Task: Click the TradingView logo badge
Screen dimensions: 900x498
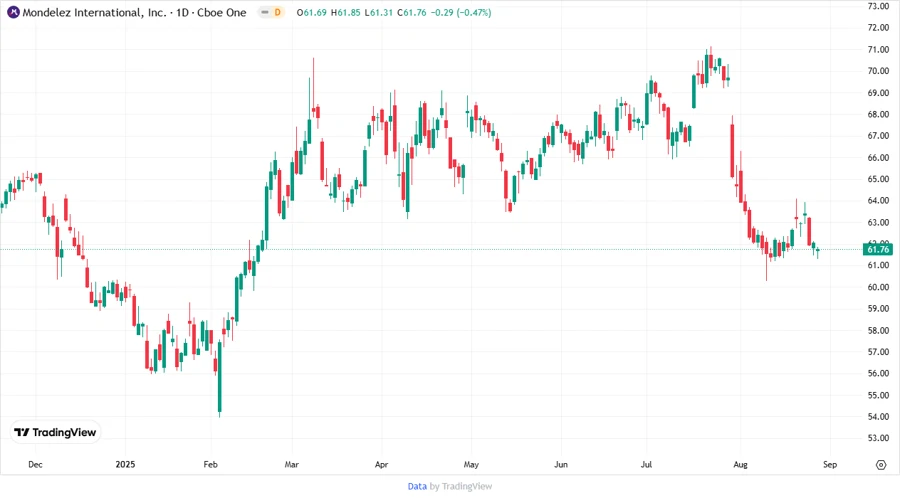Action: (x=55, y=433)
